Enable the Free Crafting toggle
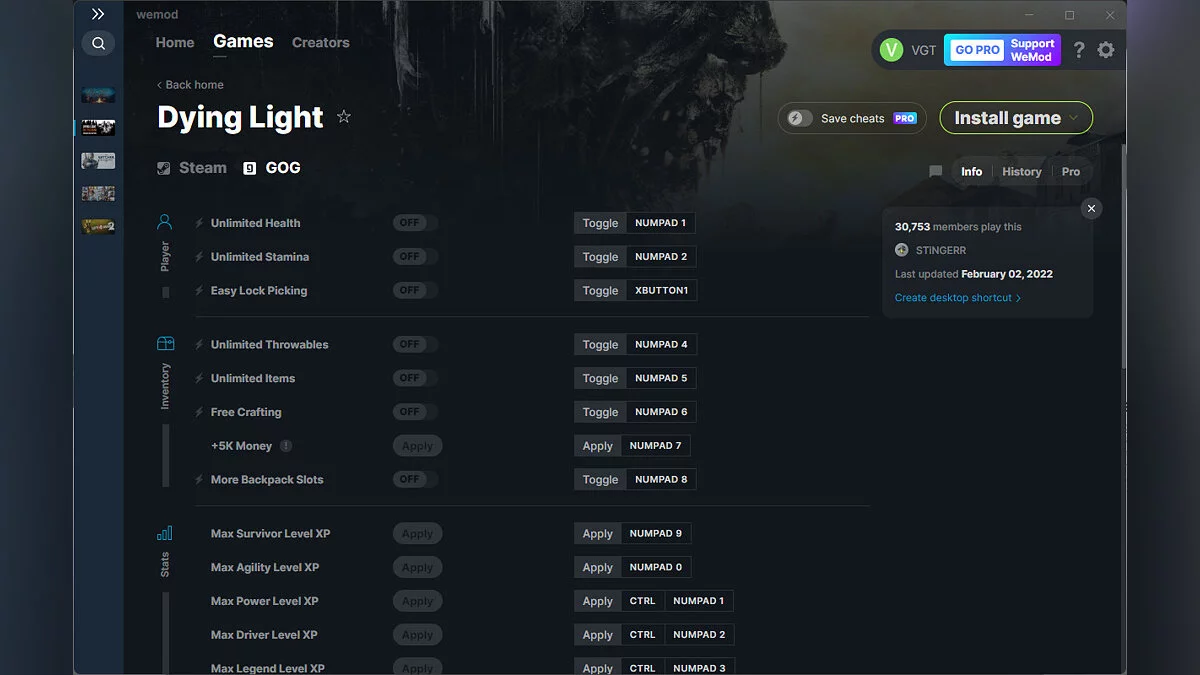The height and width of the screenshot is (675, 1200). (415, 412)
